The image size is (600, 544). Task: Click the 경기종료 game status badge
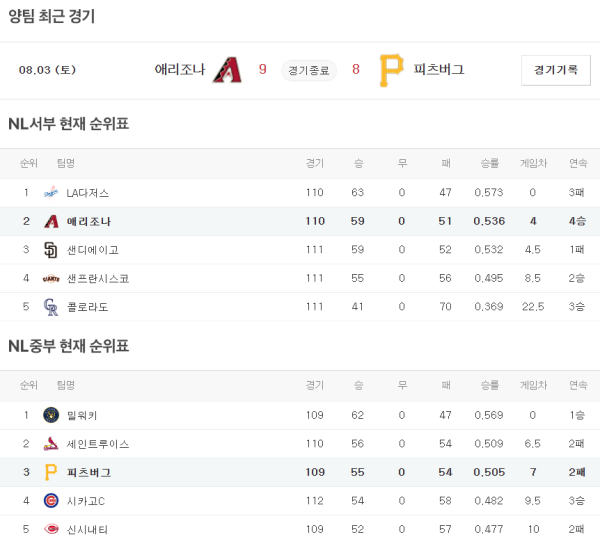[309, 70]
